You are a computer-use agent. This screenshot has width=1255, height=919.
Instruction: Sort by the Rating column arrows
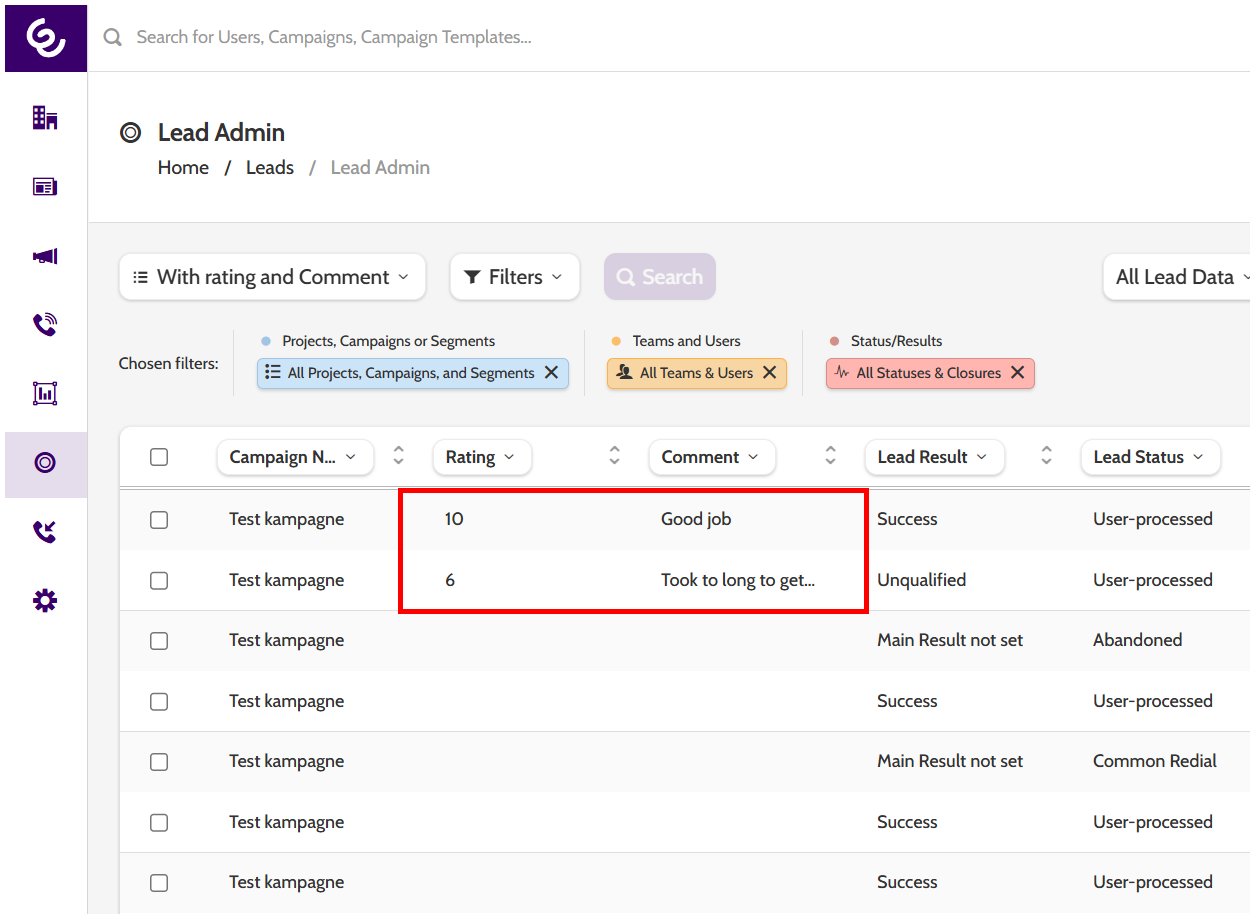point(615,456)
